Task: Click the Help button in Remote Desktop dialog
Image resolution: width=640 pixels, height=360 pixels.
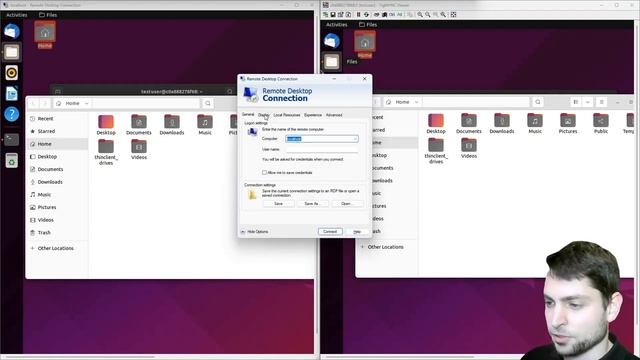Action: tap(357, 231)
